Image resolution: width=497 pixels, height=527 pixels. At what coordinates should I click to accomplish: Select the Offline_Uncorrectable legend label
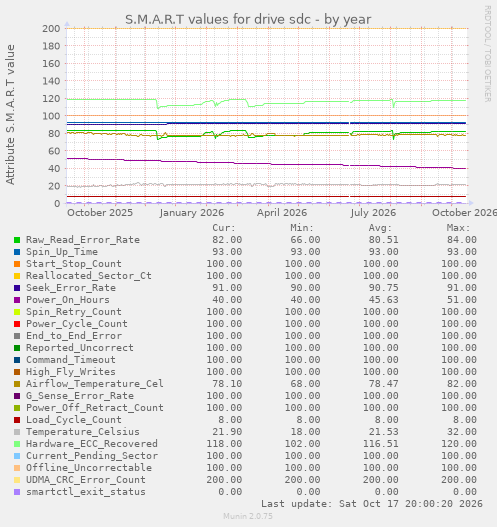pos(89,468)
